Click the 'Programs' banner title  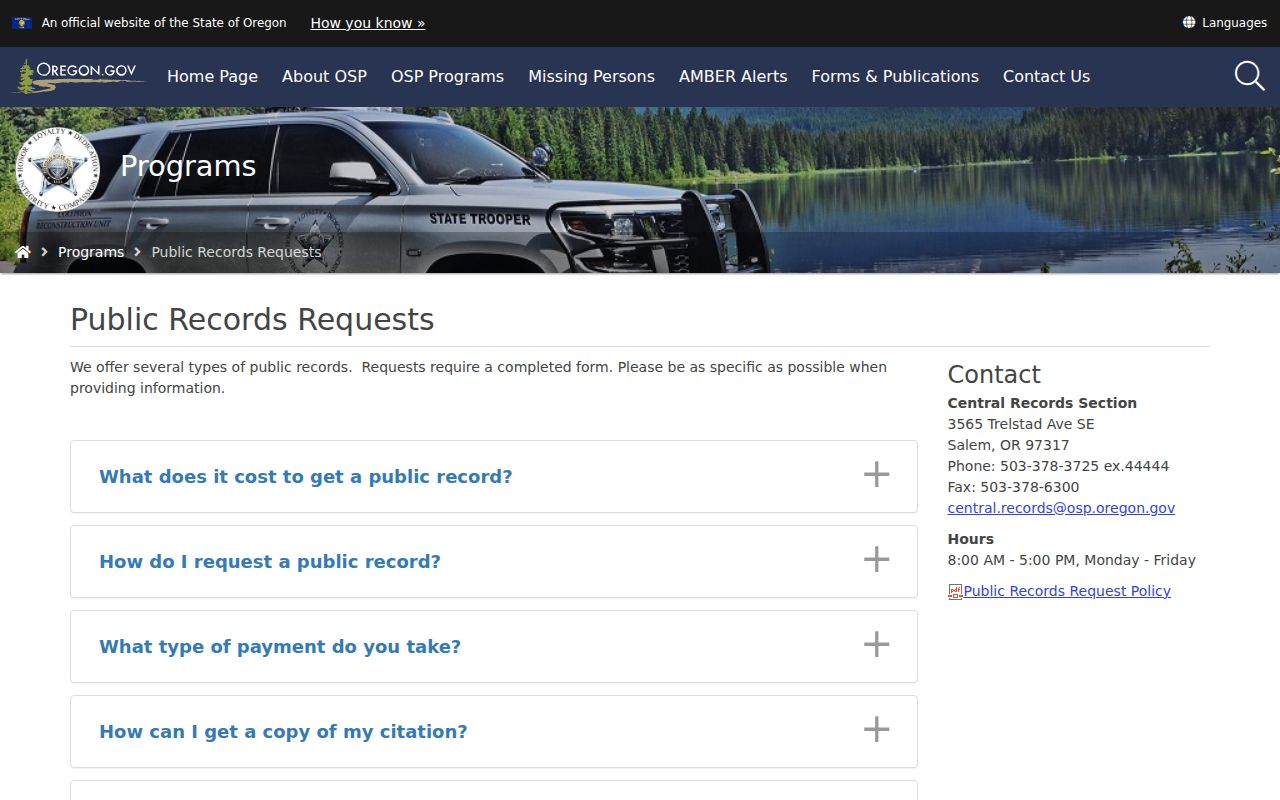(x=188, y=166)
